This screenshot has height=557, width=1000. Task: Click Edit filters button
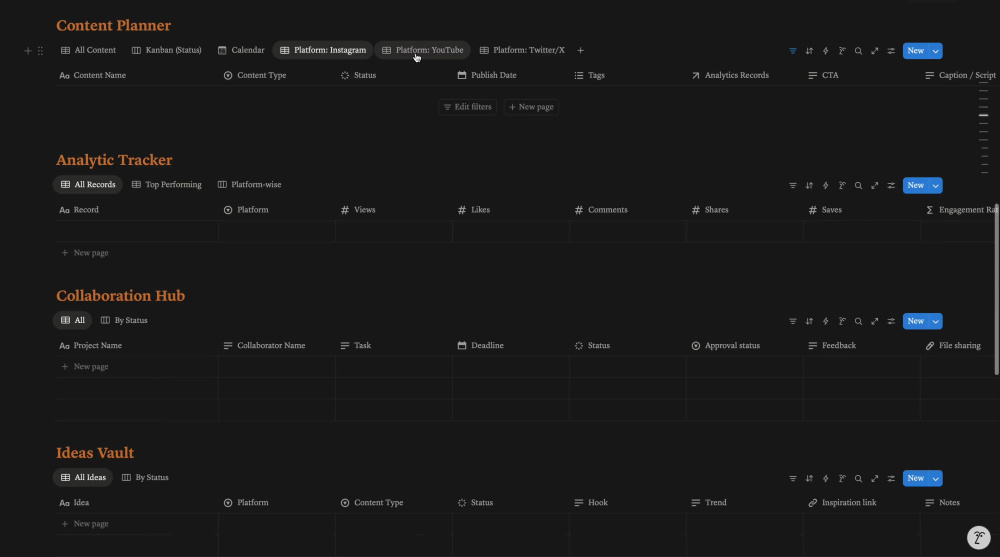click(x=467, y=107)
